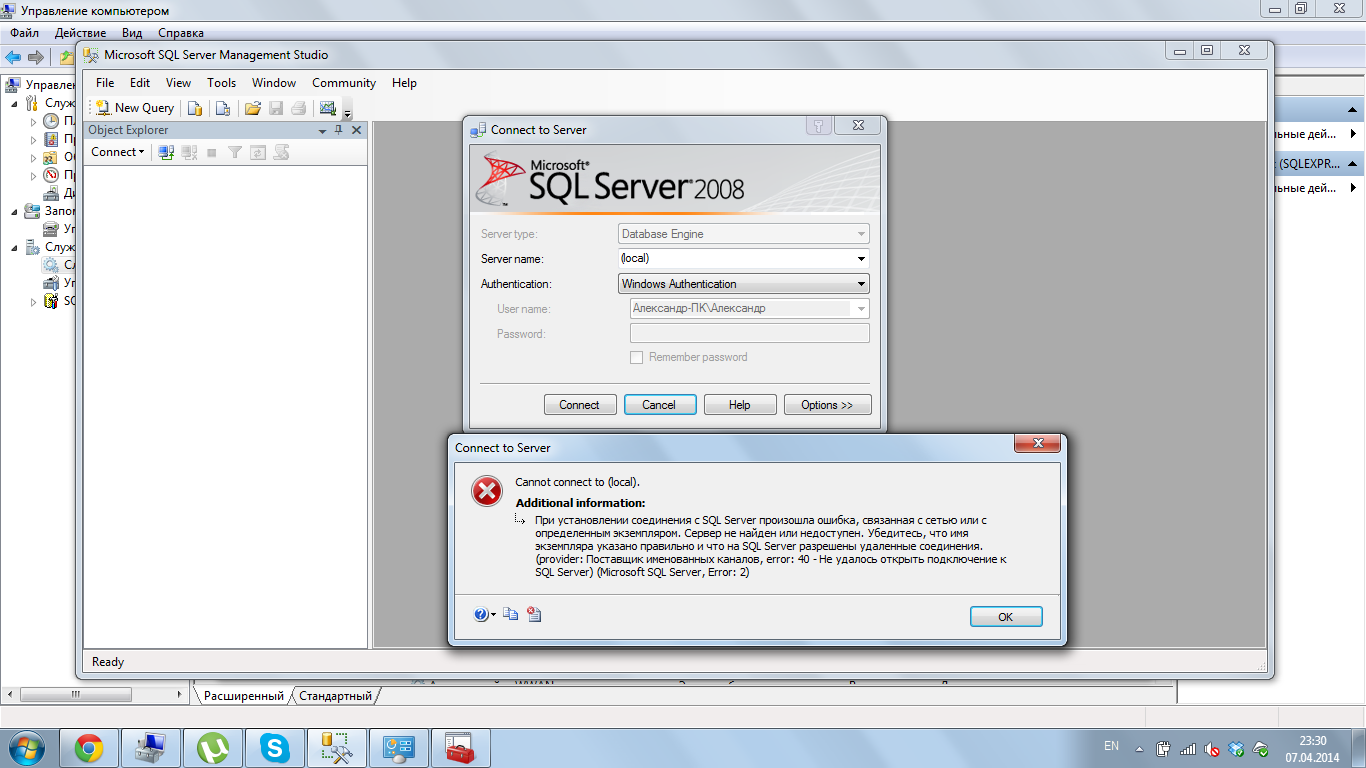Expand the clock-icon tree node in Управление компьютером
Viewport: 1366px width, 768px height.
point(33,121)
